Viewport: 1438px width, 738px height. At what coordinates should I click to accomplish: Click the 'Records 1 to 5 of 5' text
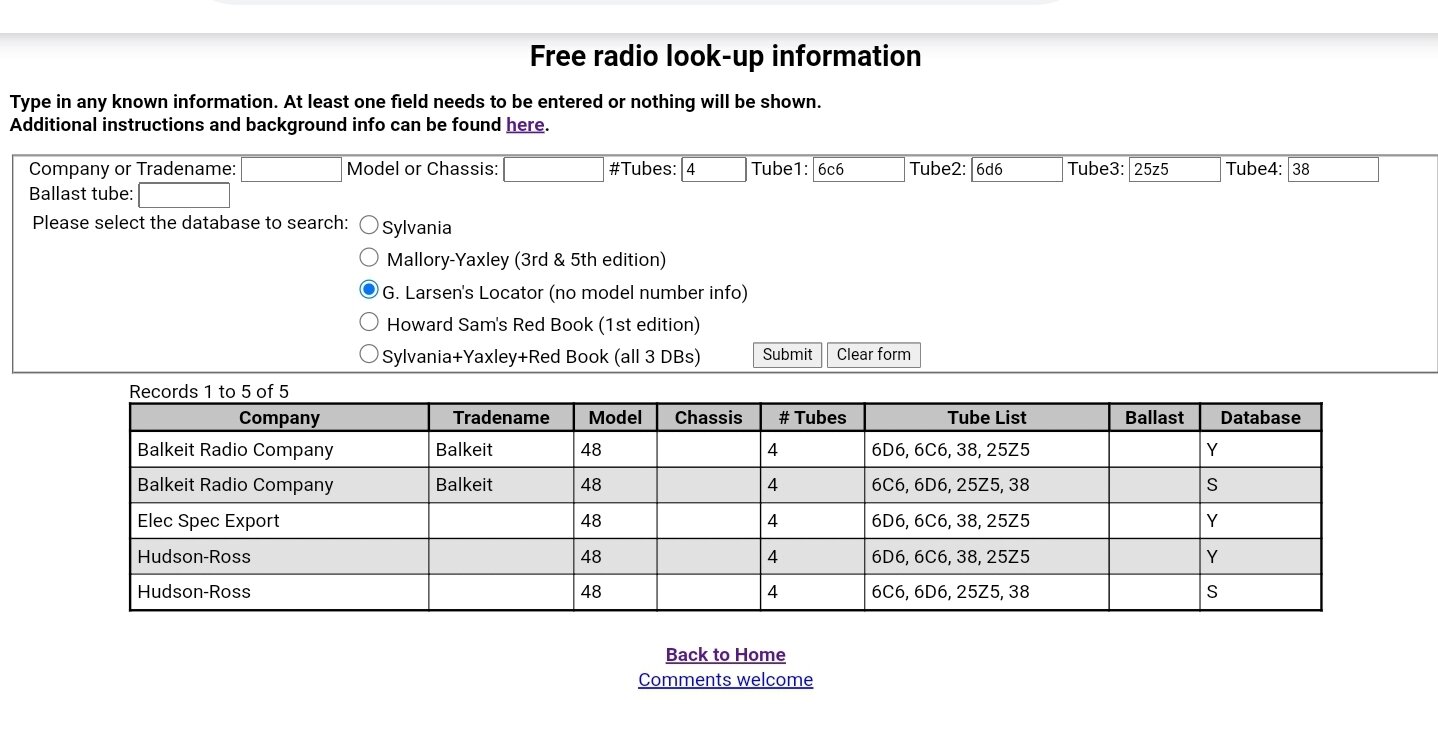tap(209, 392)
